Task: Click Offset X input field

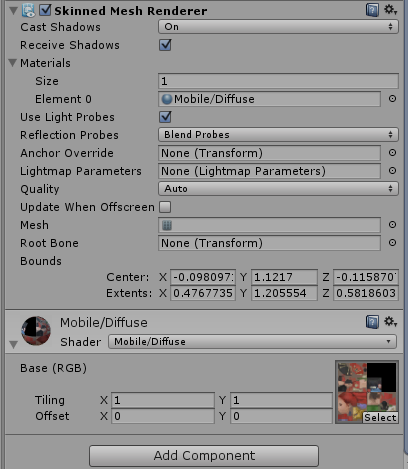Action: click(163, 416)
